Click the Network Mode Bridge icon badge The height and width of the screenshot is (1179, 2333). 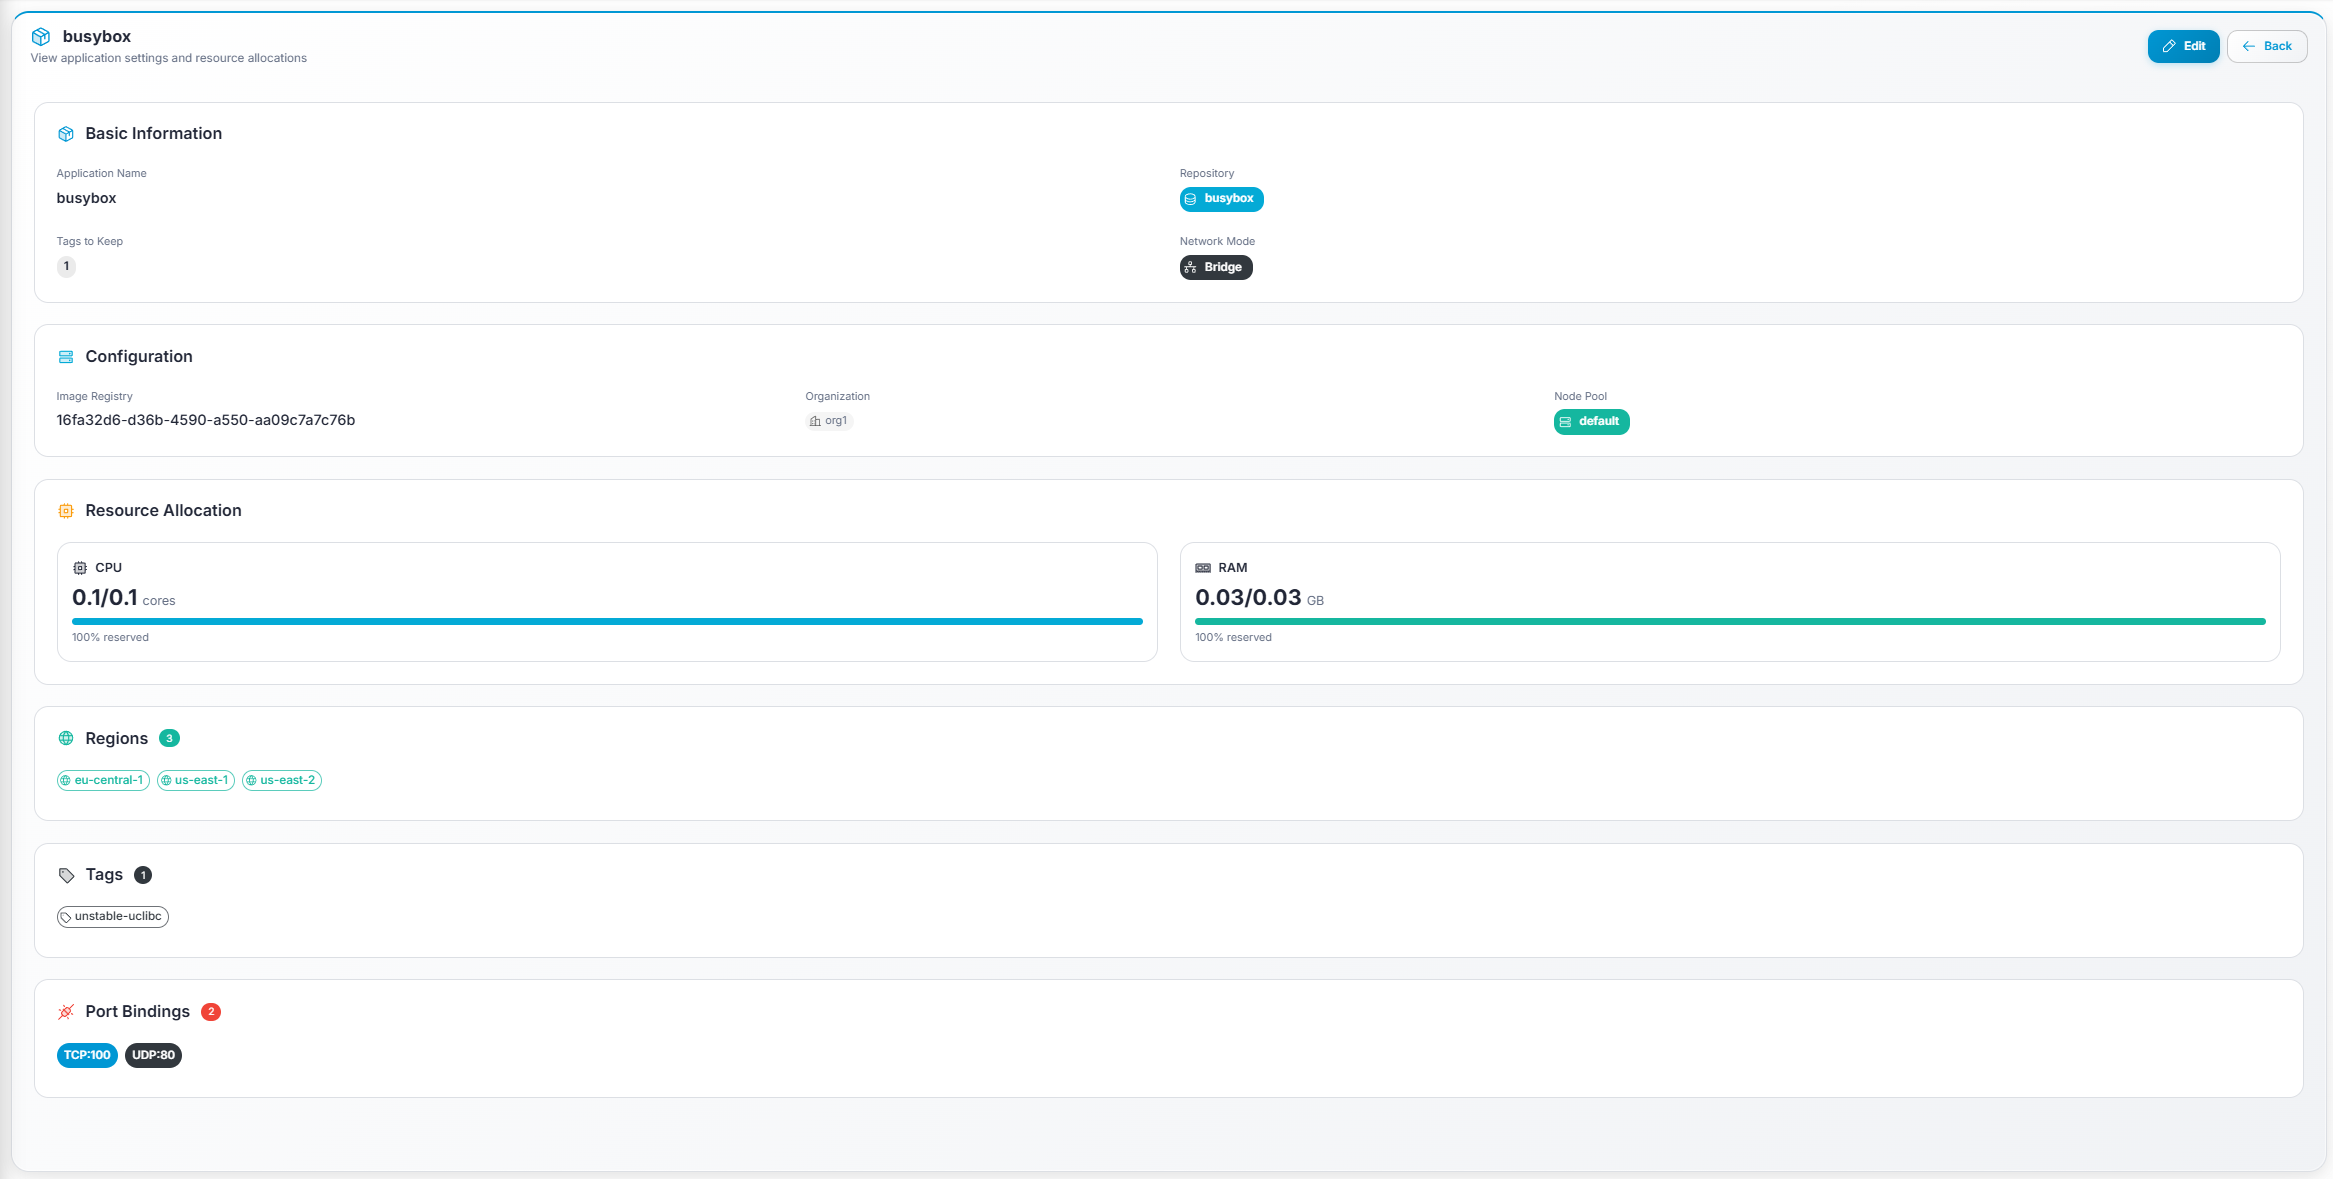tap(1190, 267)
